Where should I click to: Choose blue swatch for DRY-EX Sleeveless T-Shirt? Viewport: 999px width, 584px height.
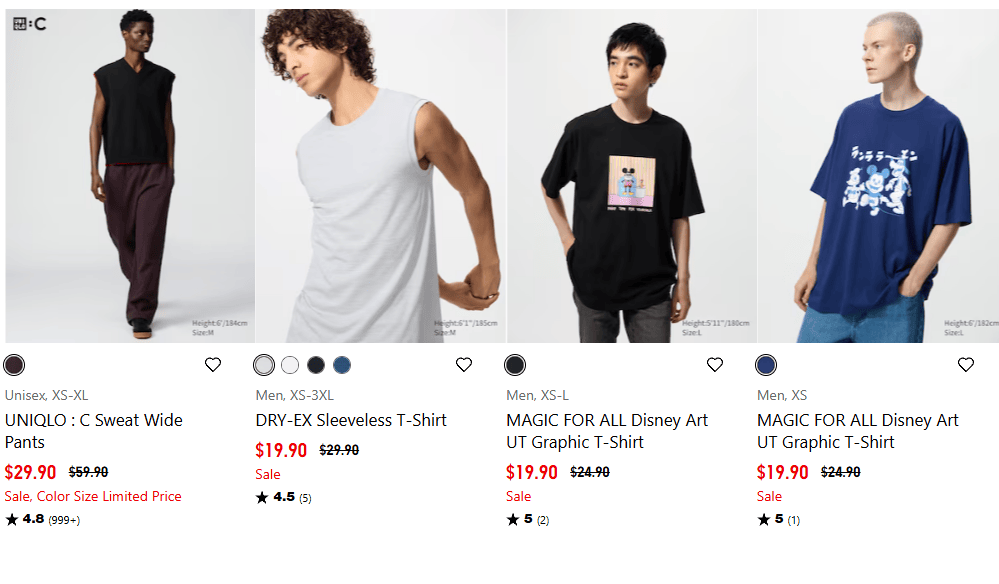point(342,365)
